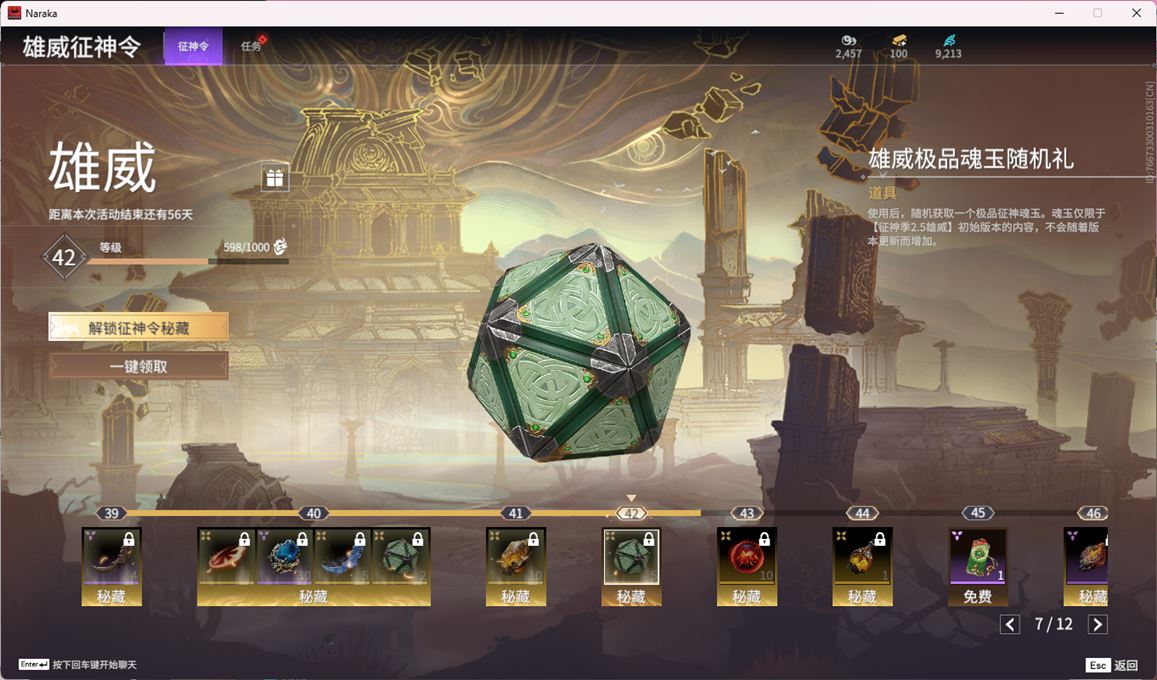This screenshot has width=1157, height=680.
Task: Click the level 42 timeline marker
Action: pyautogui.click(x=631, y=513)
